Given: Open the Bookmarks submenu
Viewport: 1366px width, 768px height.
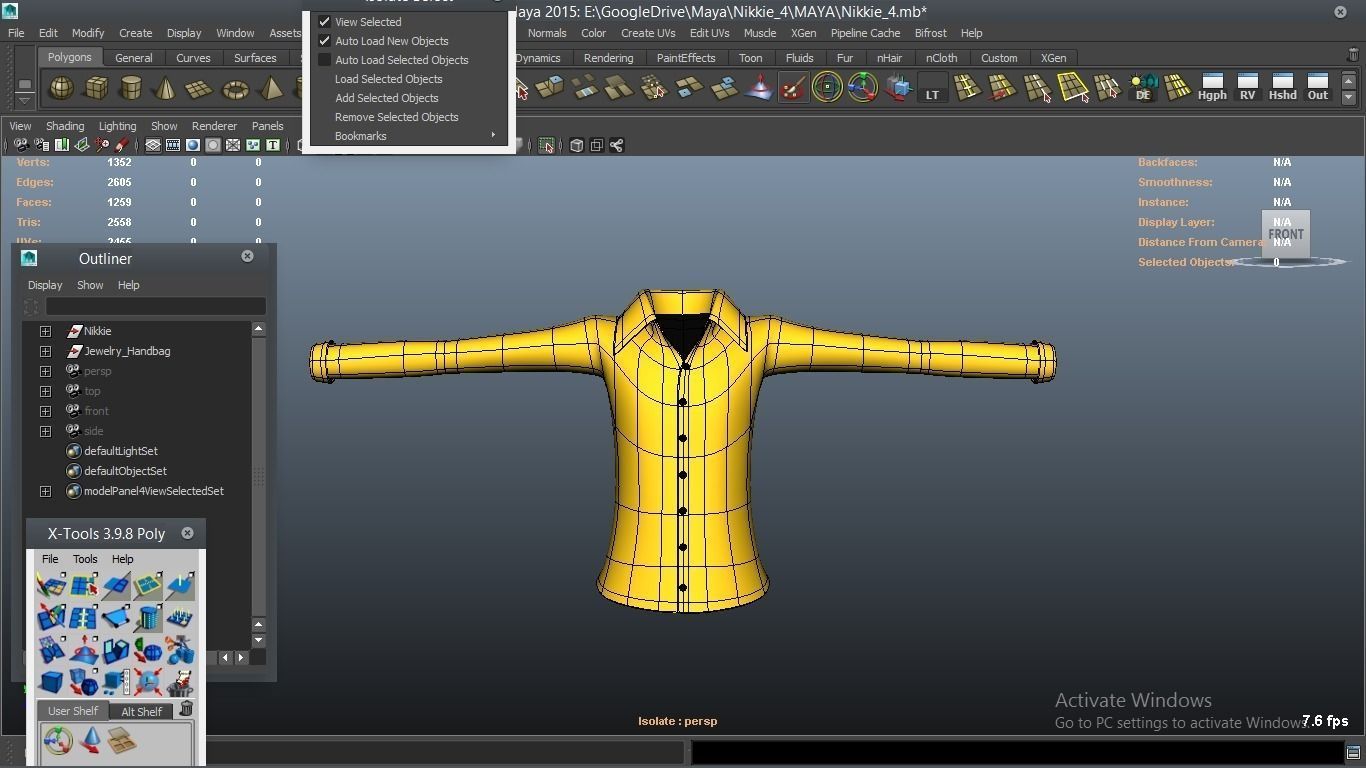Looking at the screenshot, I should (409, 136).
